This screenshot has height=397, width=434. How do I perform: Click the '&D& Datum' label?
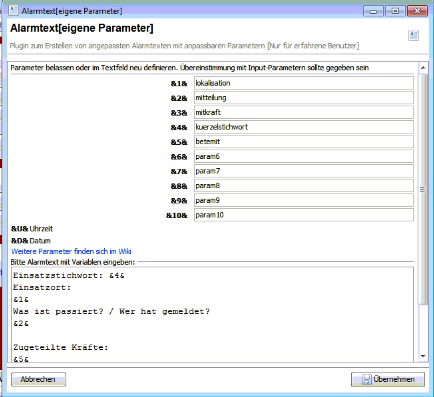31,241
